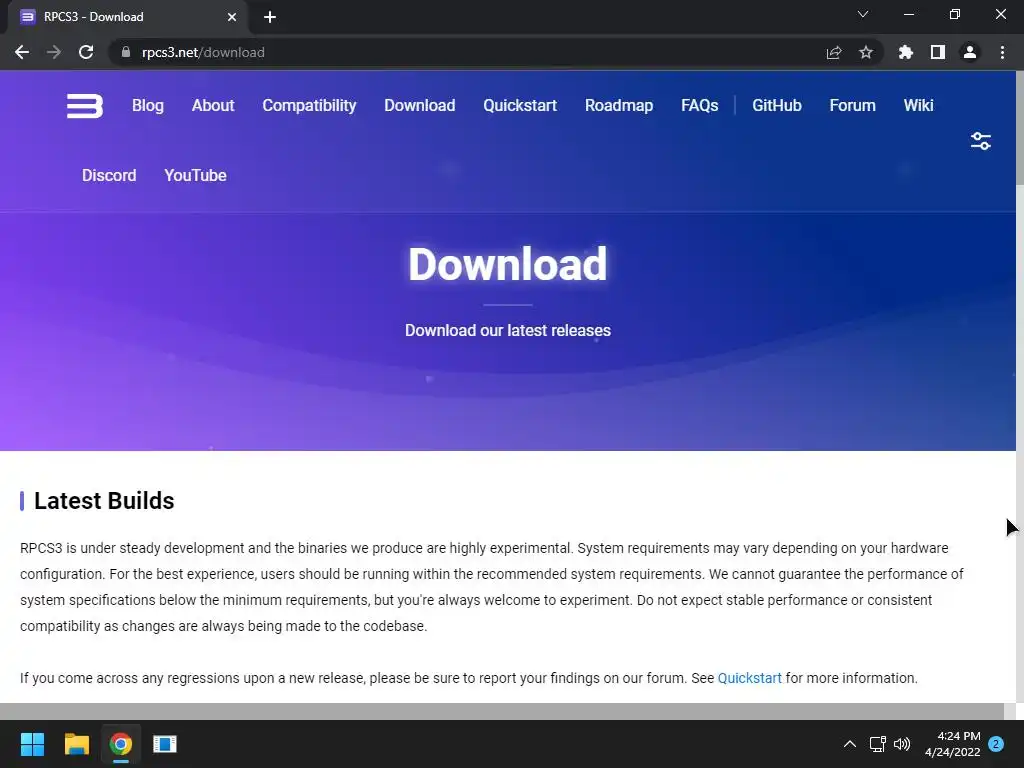The image size is (1024, 768).
Task: Click the Latest Builds heading
Action: coord(104,501)
